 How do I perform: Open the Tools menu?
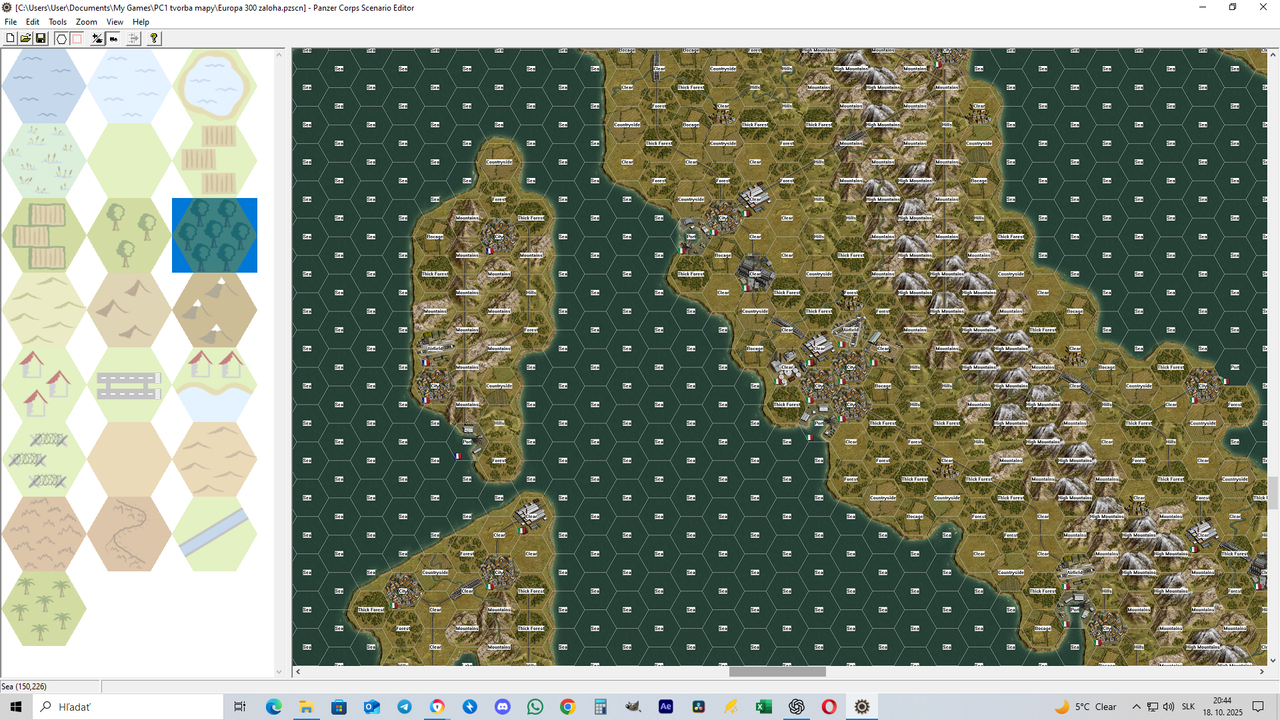[x=58, y=22]
